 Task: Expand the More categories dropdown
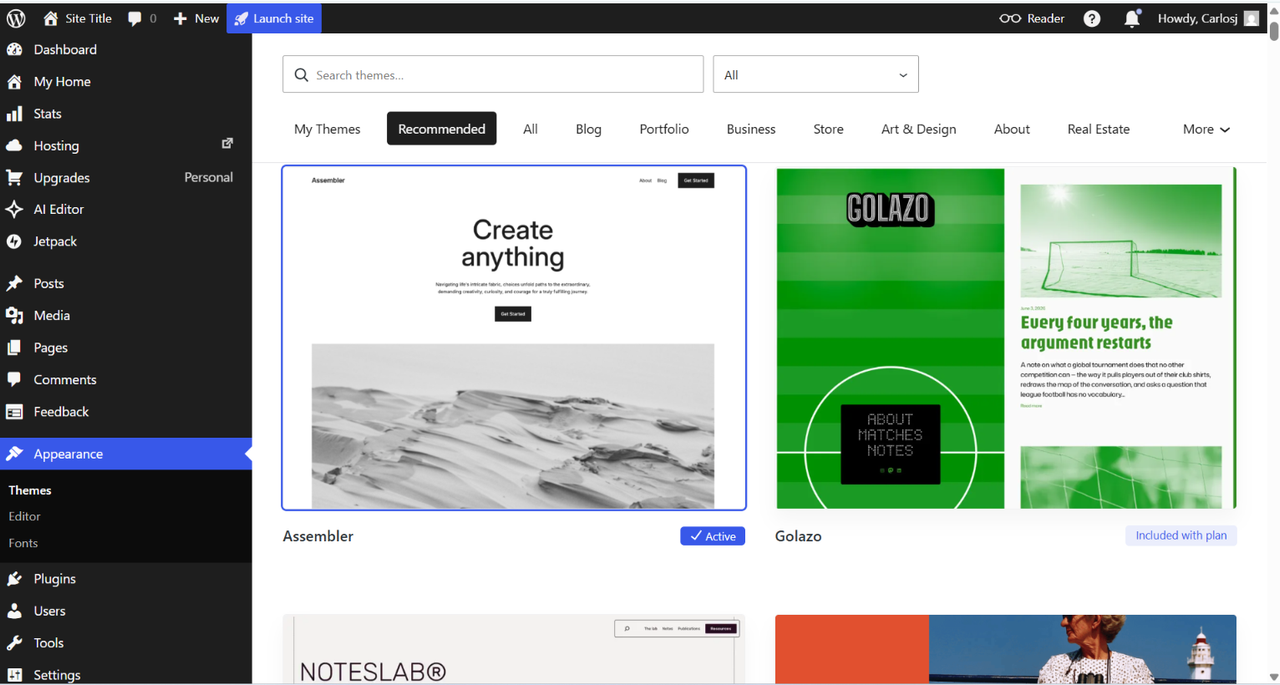tap(1206, 129)
